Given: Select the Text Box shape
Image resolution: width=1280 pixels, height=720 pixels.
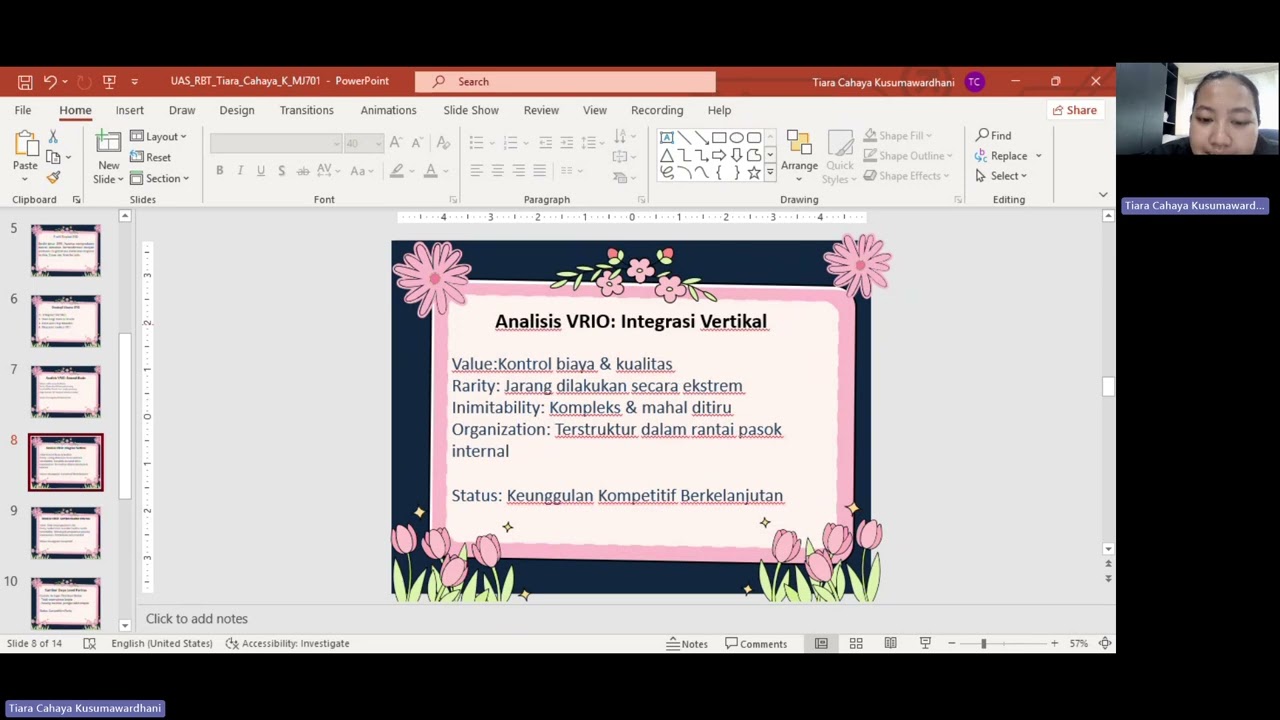Looking at the screenshot, I should tap(667, 138).
